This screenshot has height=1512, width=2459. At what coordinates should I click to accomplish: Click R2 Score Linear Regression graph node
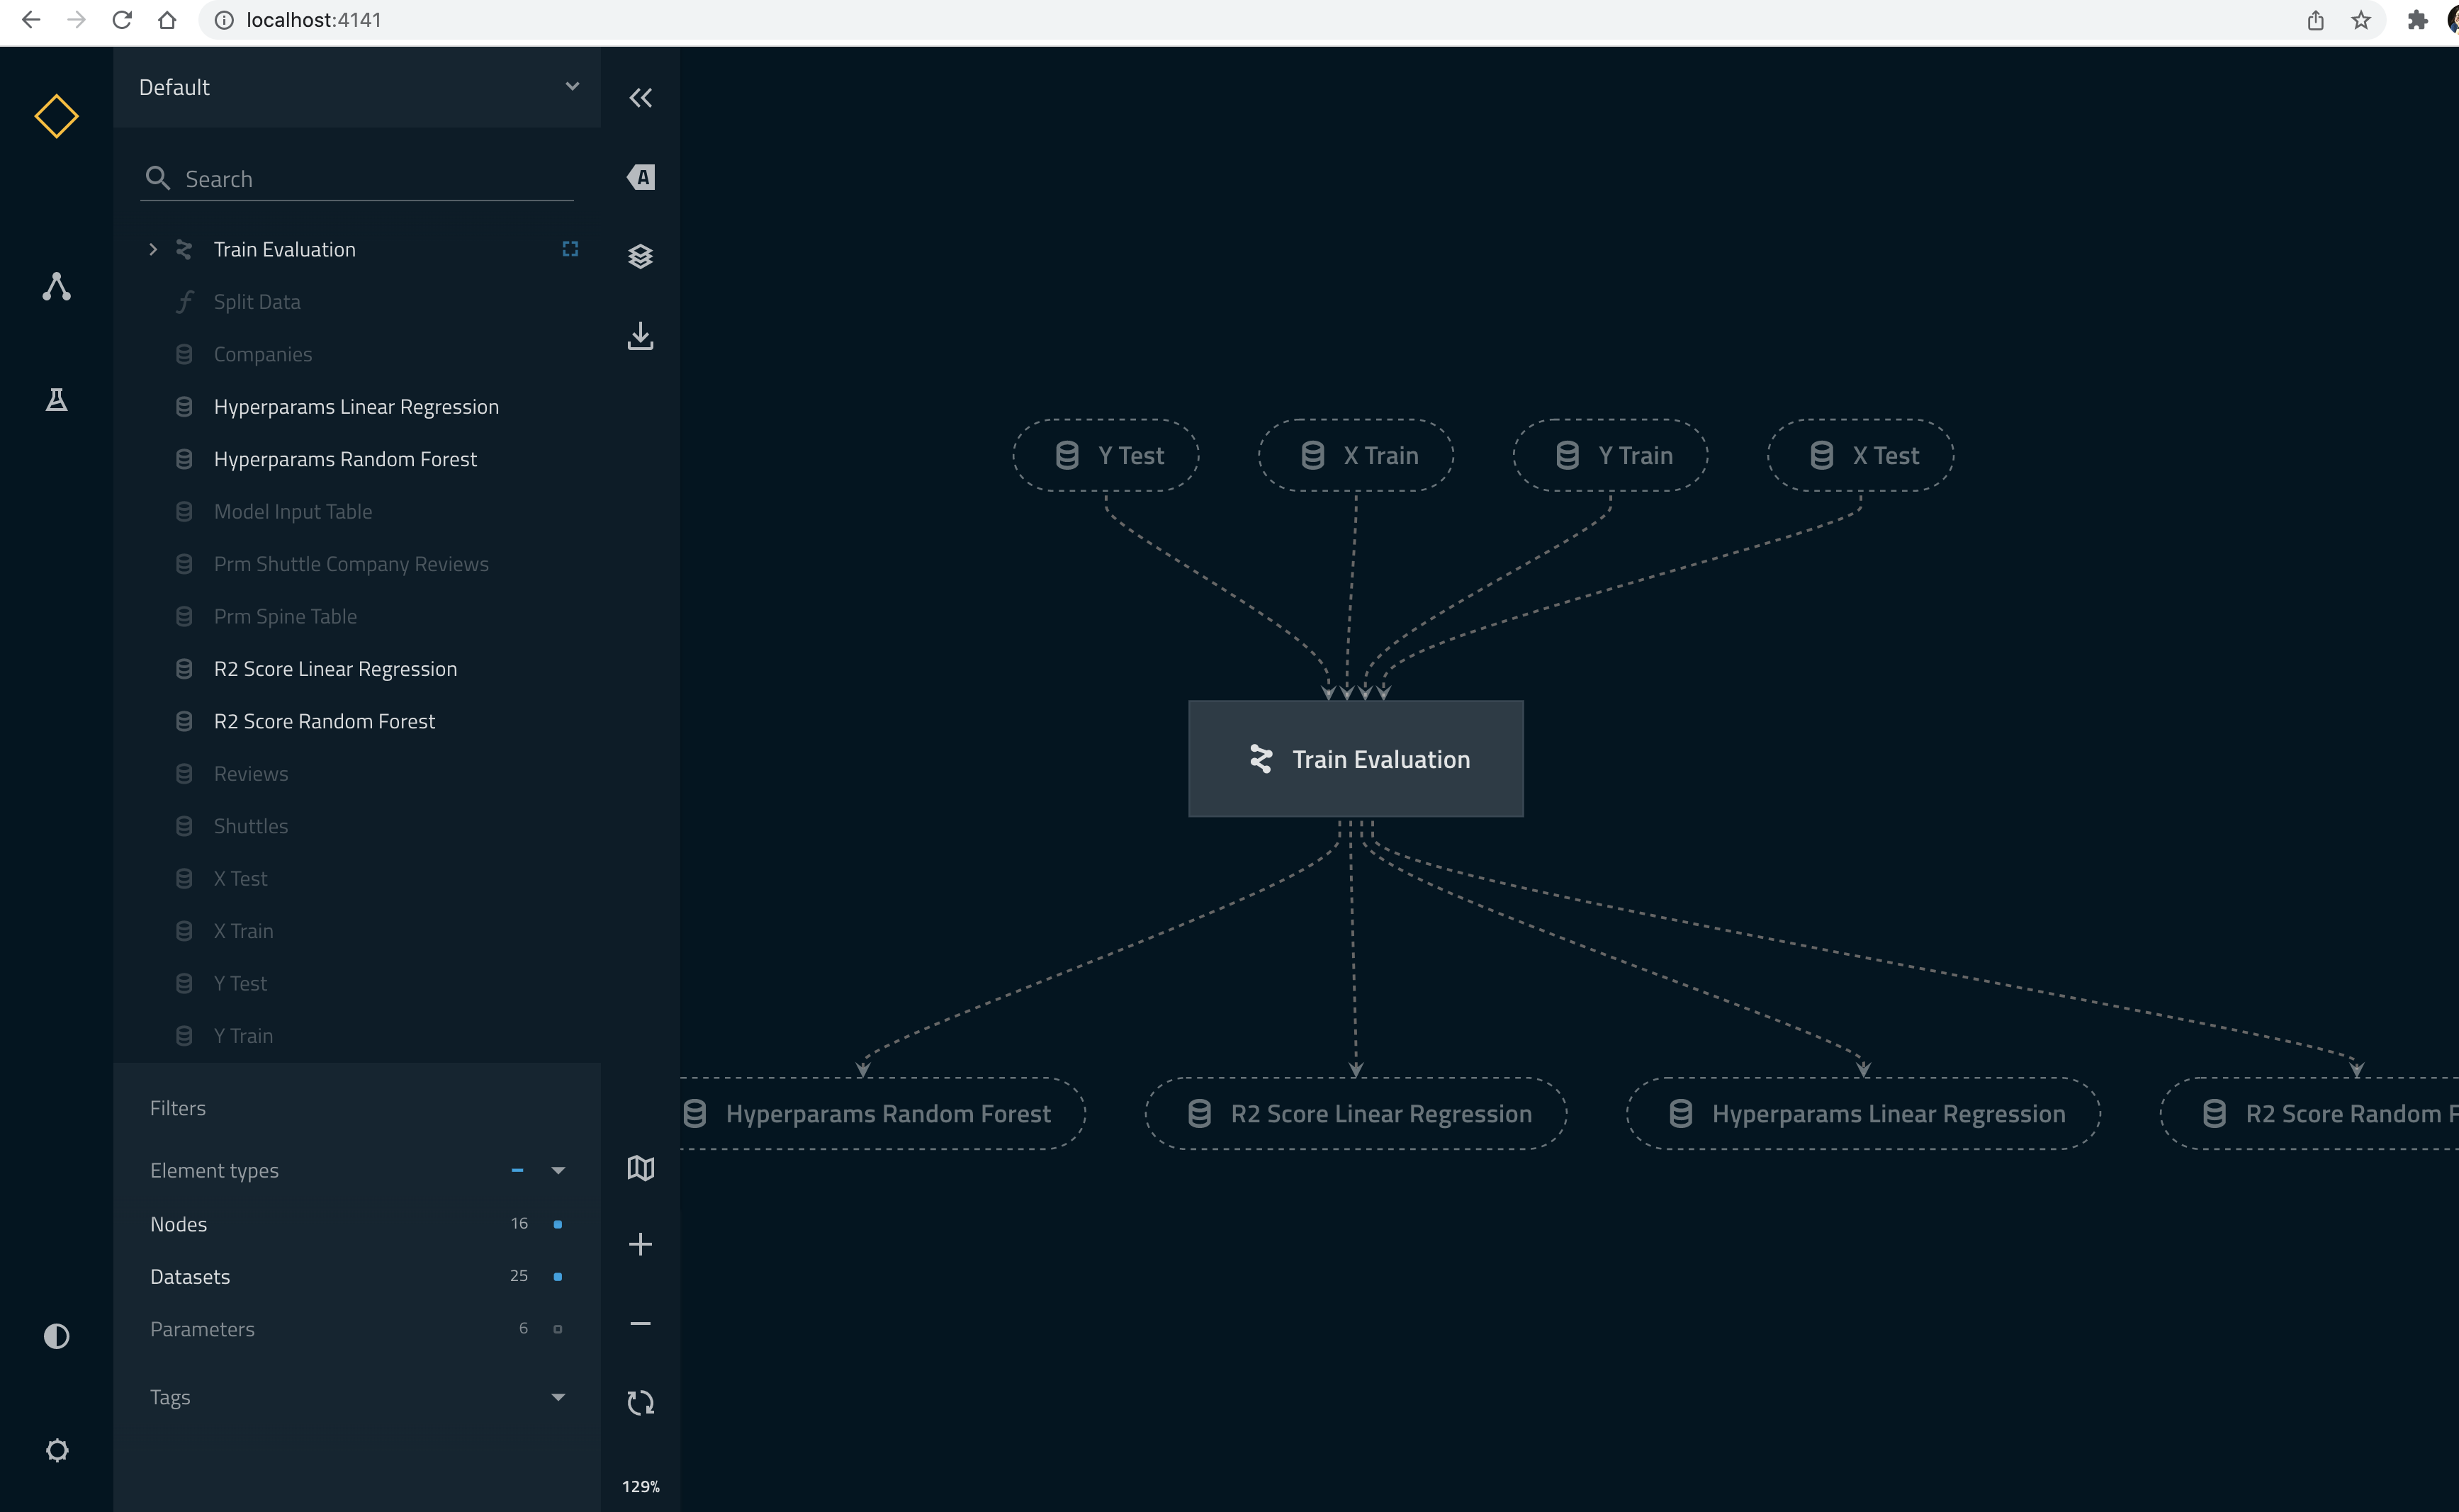pyautogui.click(x=1355, y=1113)
